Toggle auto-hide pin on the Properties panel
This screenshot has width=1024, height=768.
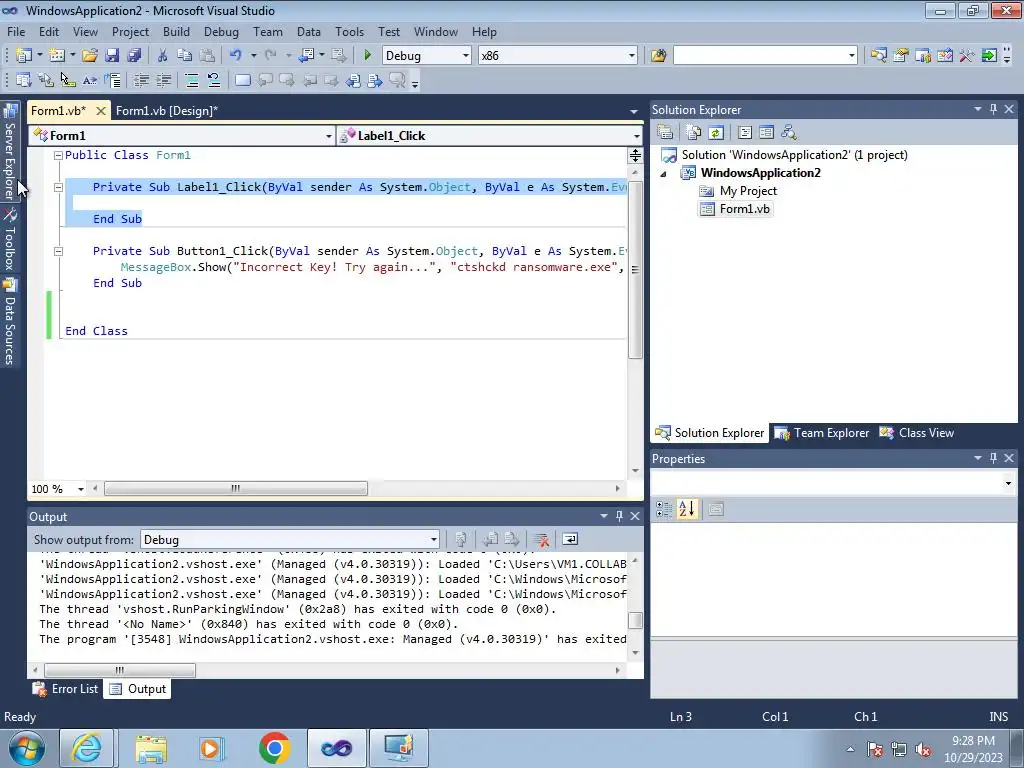993,458
